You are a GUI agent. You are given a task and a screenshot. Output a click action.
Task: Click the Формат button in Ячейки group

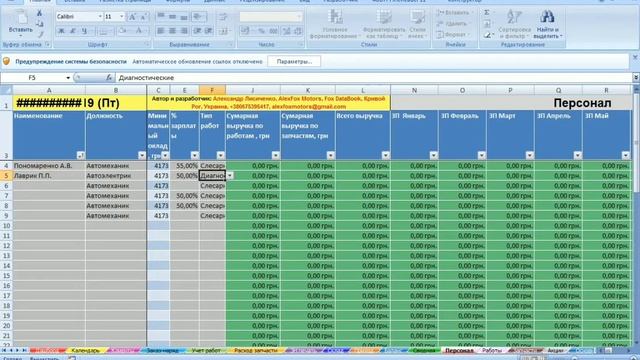452,35
